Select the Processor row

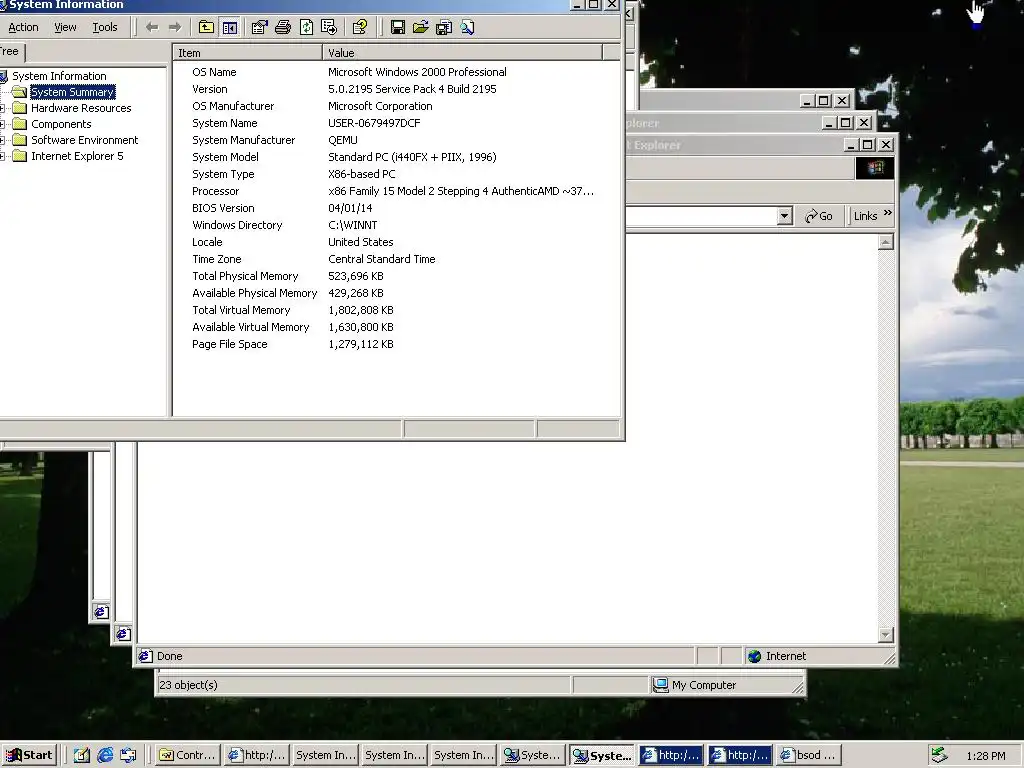(x=396, y=191)
